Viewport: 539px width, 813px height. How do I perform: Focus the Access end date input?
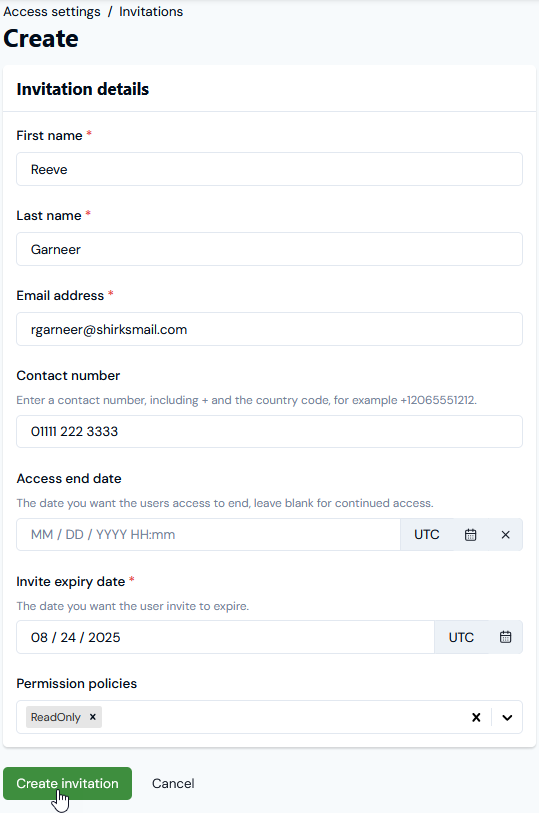(208, 535)
